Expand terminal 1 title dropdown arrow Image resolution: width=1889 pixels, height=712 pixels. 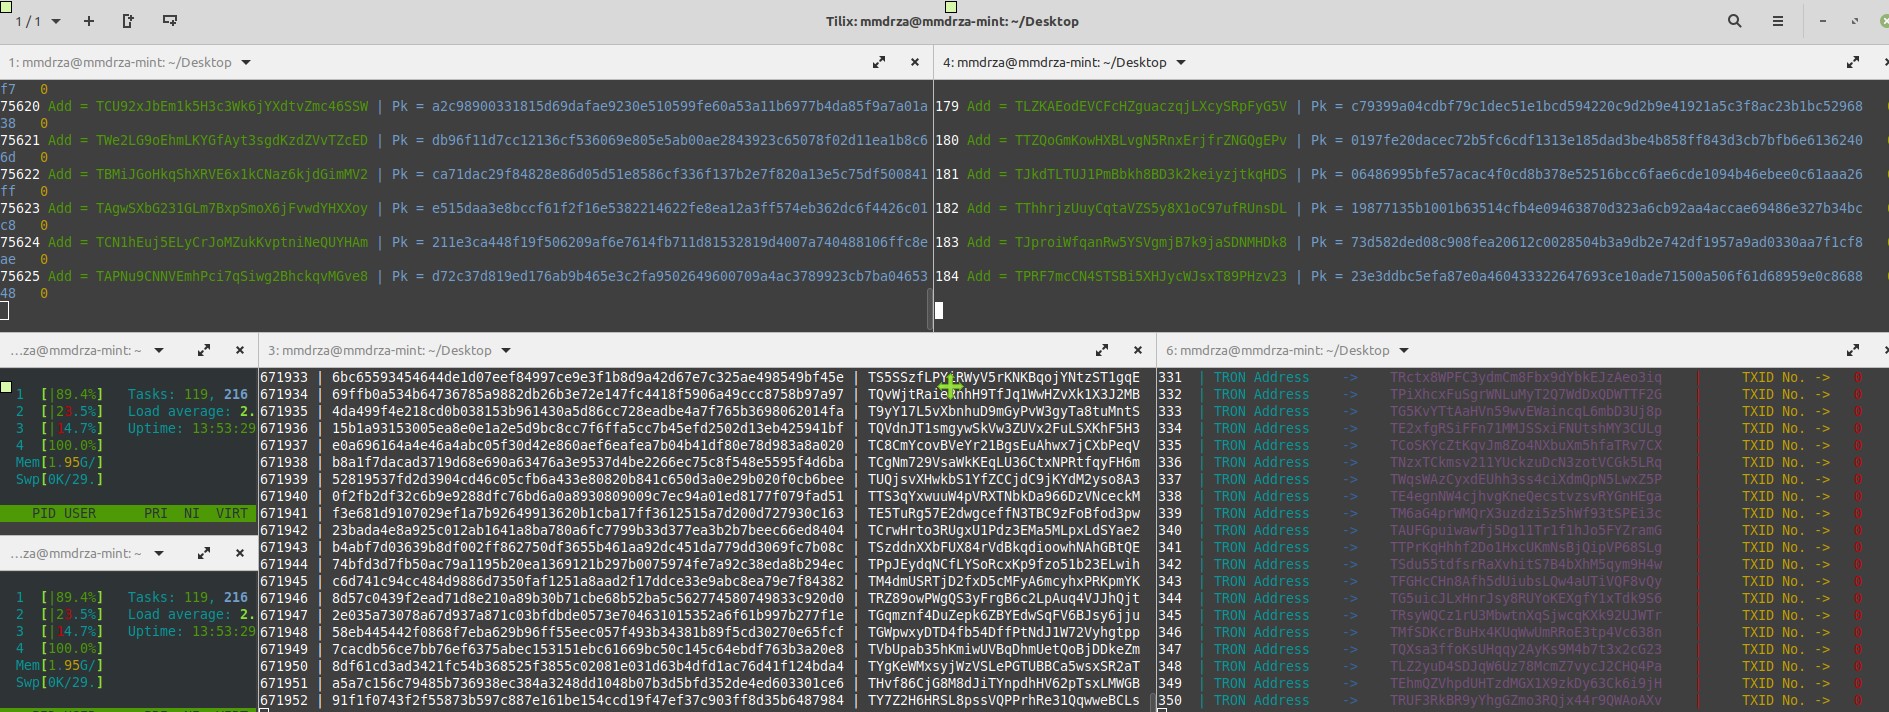click(x=246, y=62)
